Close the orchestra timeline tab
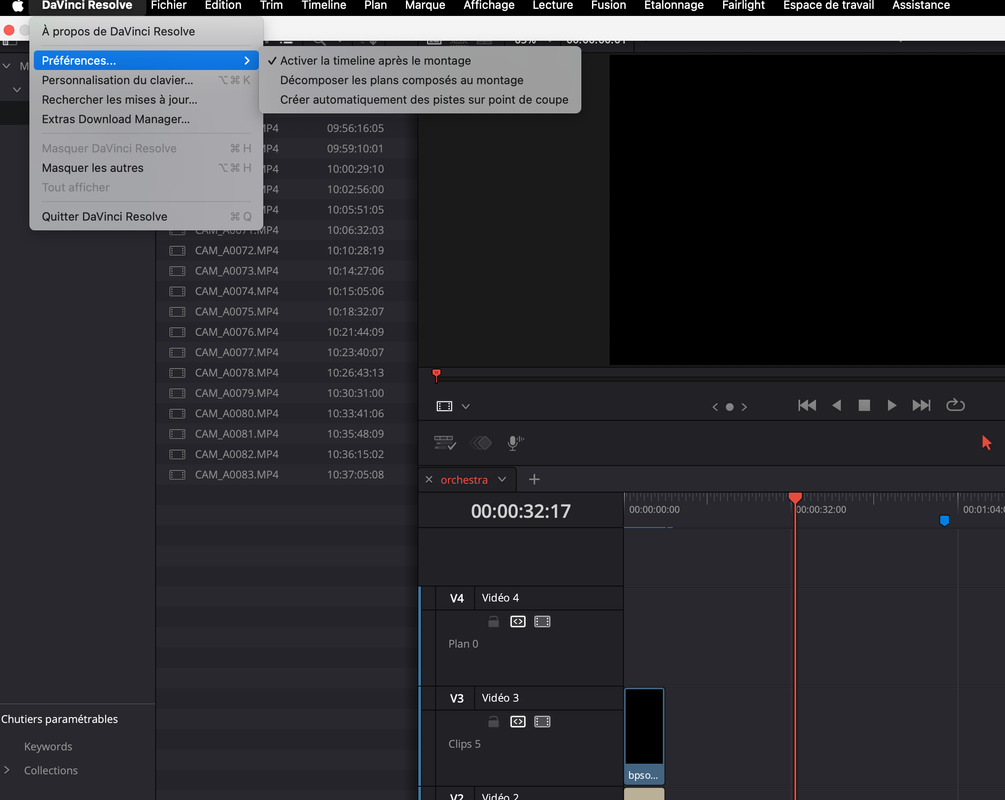The image size is (1005, 800). click(429, 479)
